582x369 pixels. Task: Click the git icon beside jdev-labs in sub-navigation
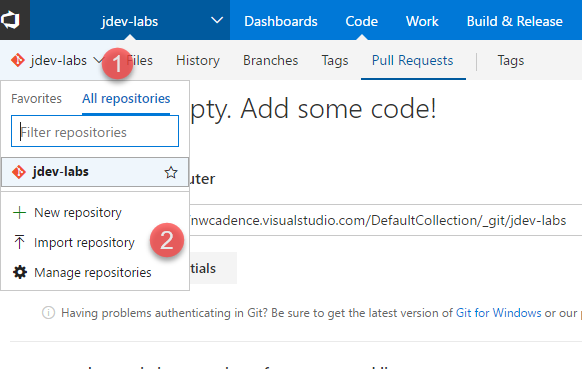coord(18,60)
